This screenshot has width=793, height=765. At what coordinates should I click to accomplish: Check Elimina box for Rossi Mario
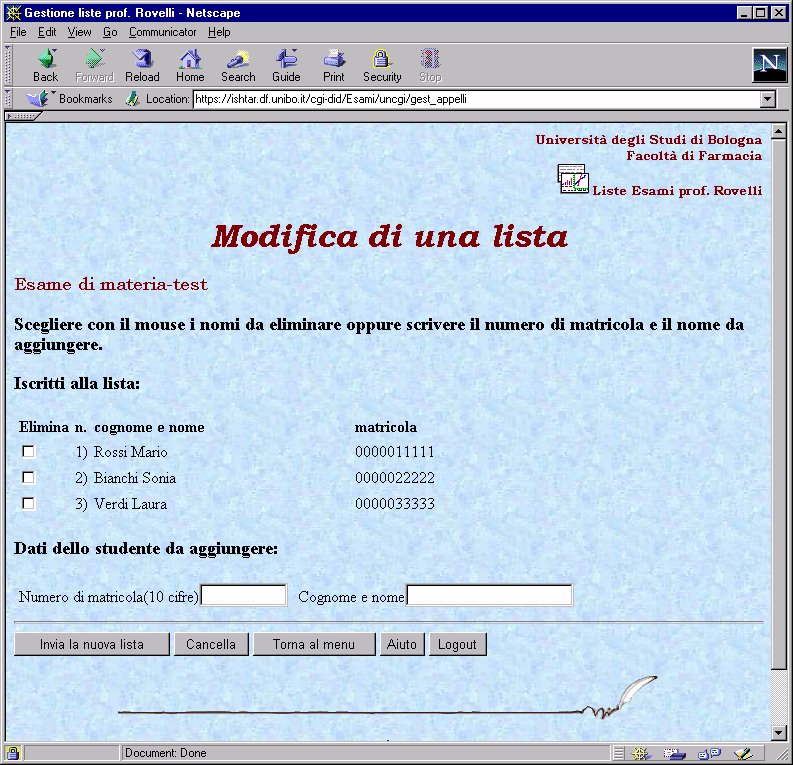coord(28,452)
